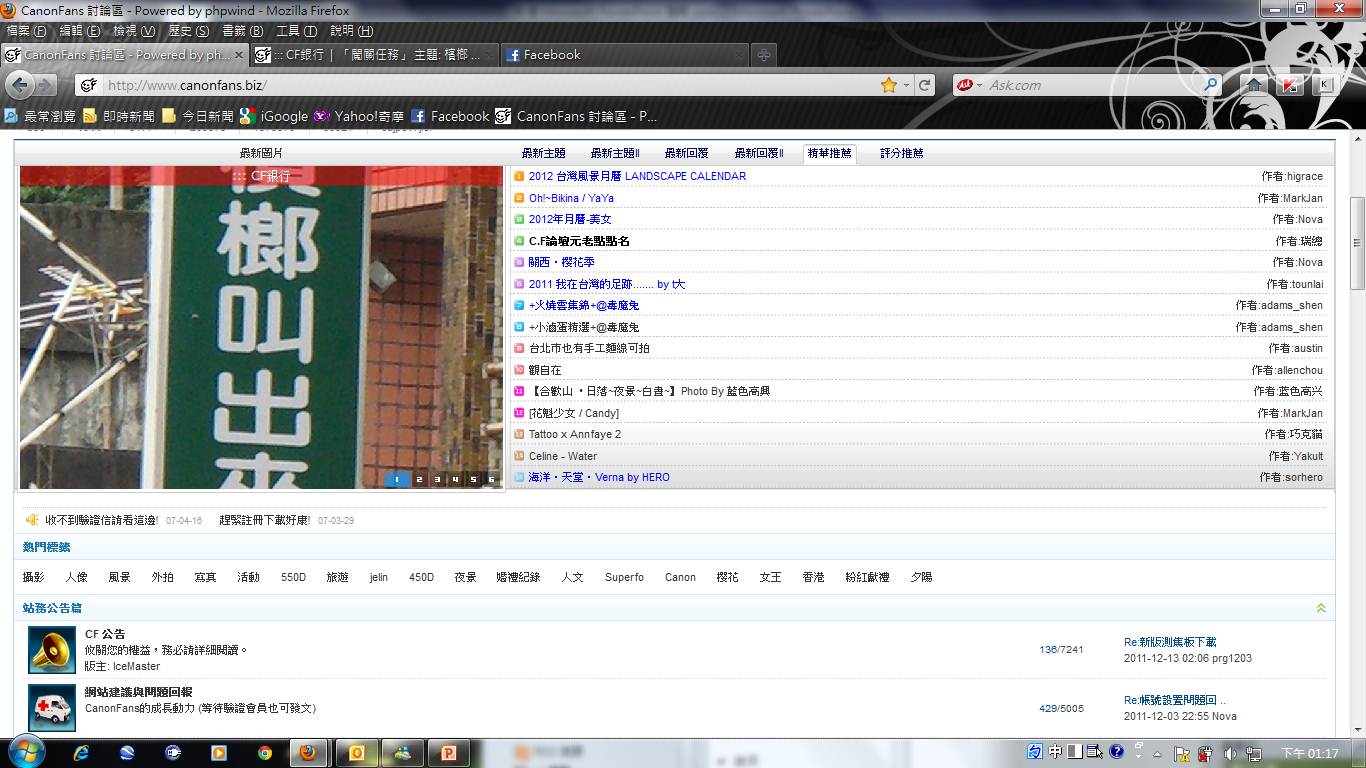The width and height of the screenshot is (1366, 768).
Task: Click the volume speaker tray icon
Action: click(1229, 752)
